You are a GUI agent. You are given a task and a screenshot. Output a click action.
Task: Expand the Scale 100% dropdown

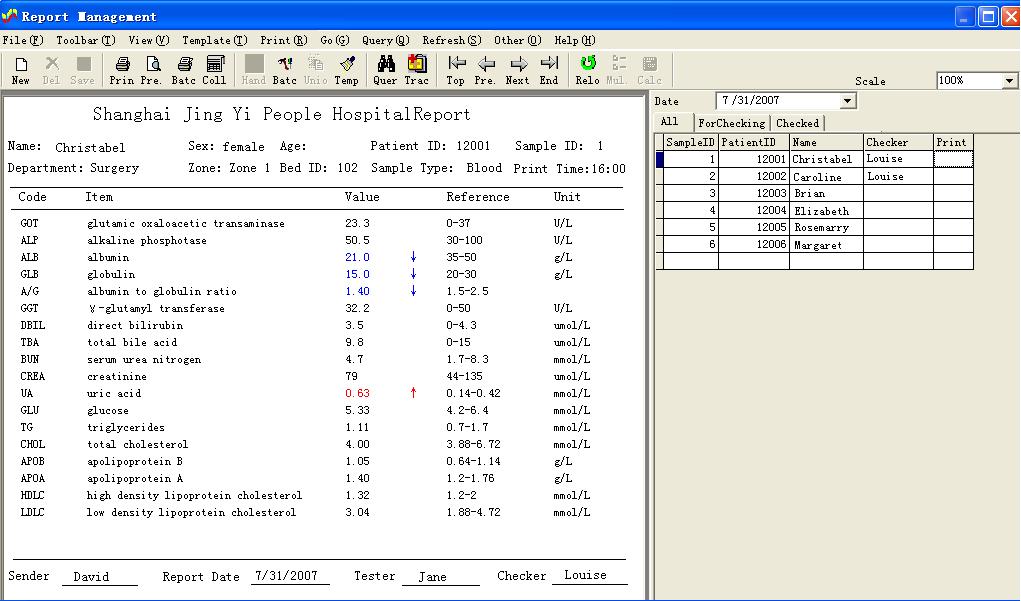pyautogui.click(x=1009, y=81)
